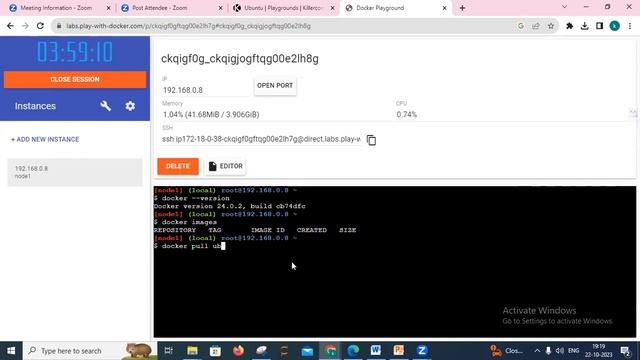
Task: Open the Windows Start menu
Action: click(x=11, y=351)
